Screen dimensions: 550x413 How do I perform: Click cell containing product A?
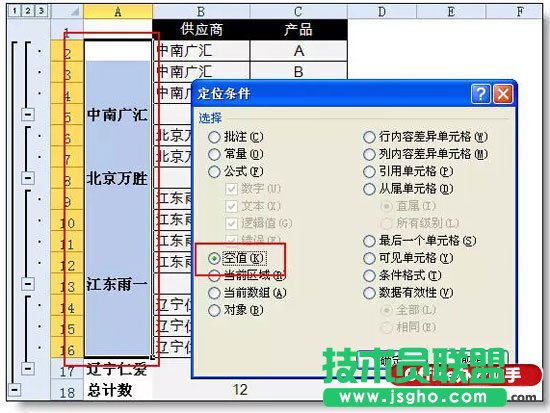(x=299, y=51)
